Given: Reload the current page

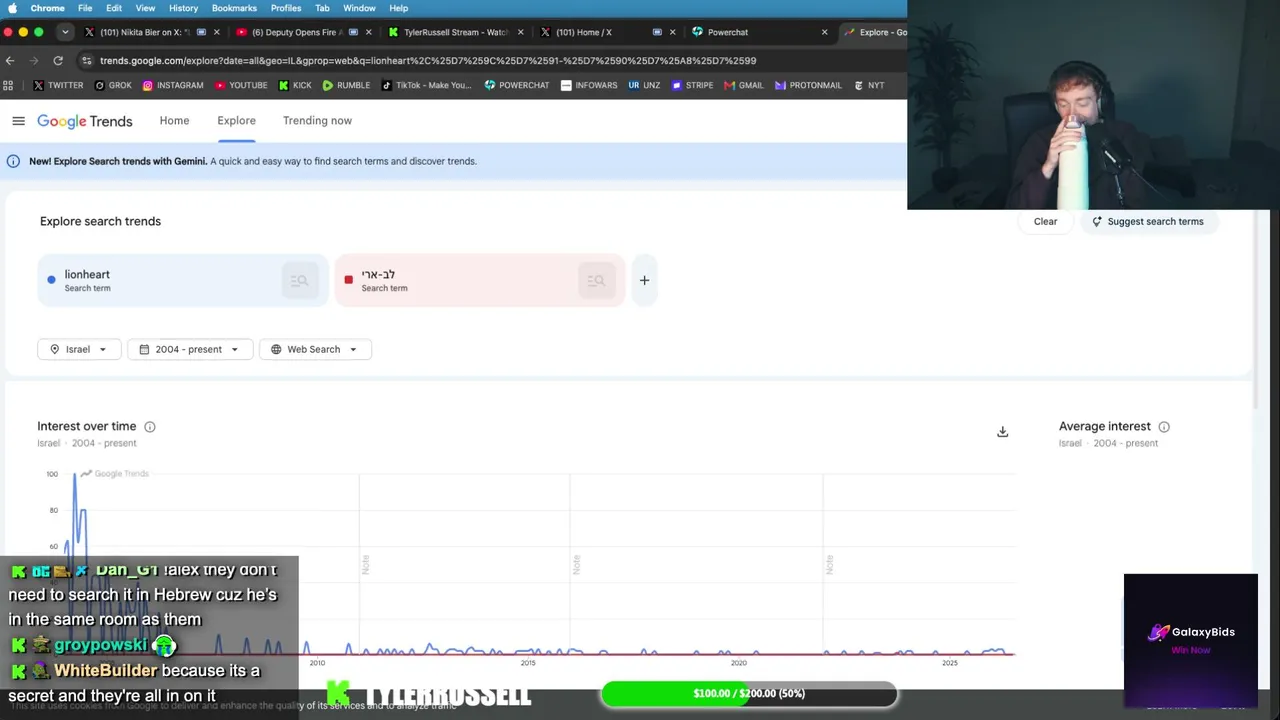Looking at the screenshot, I should coord(58,60).
